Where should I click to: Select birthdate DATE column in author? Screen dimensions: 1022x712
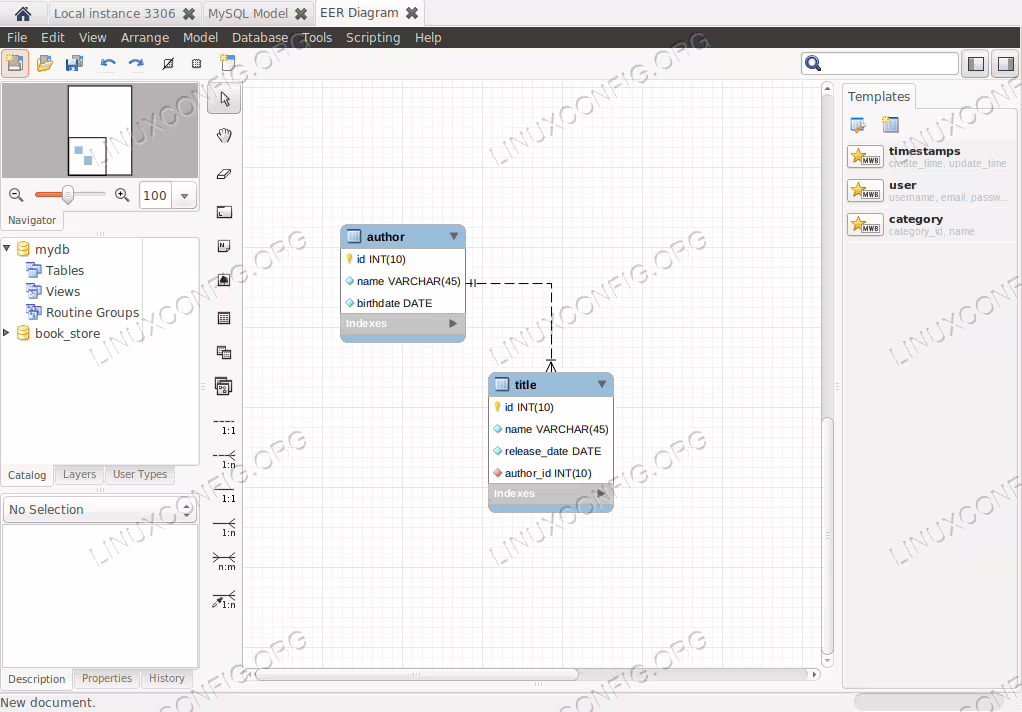point(403,303)
